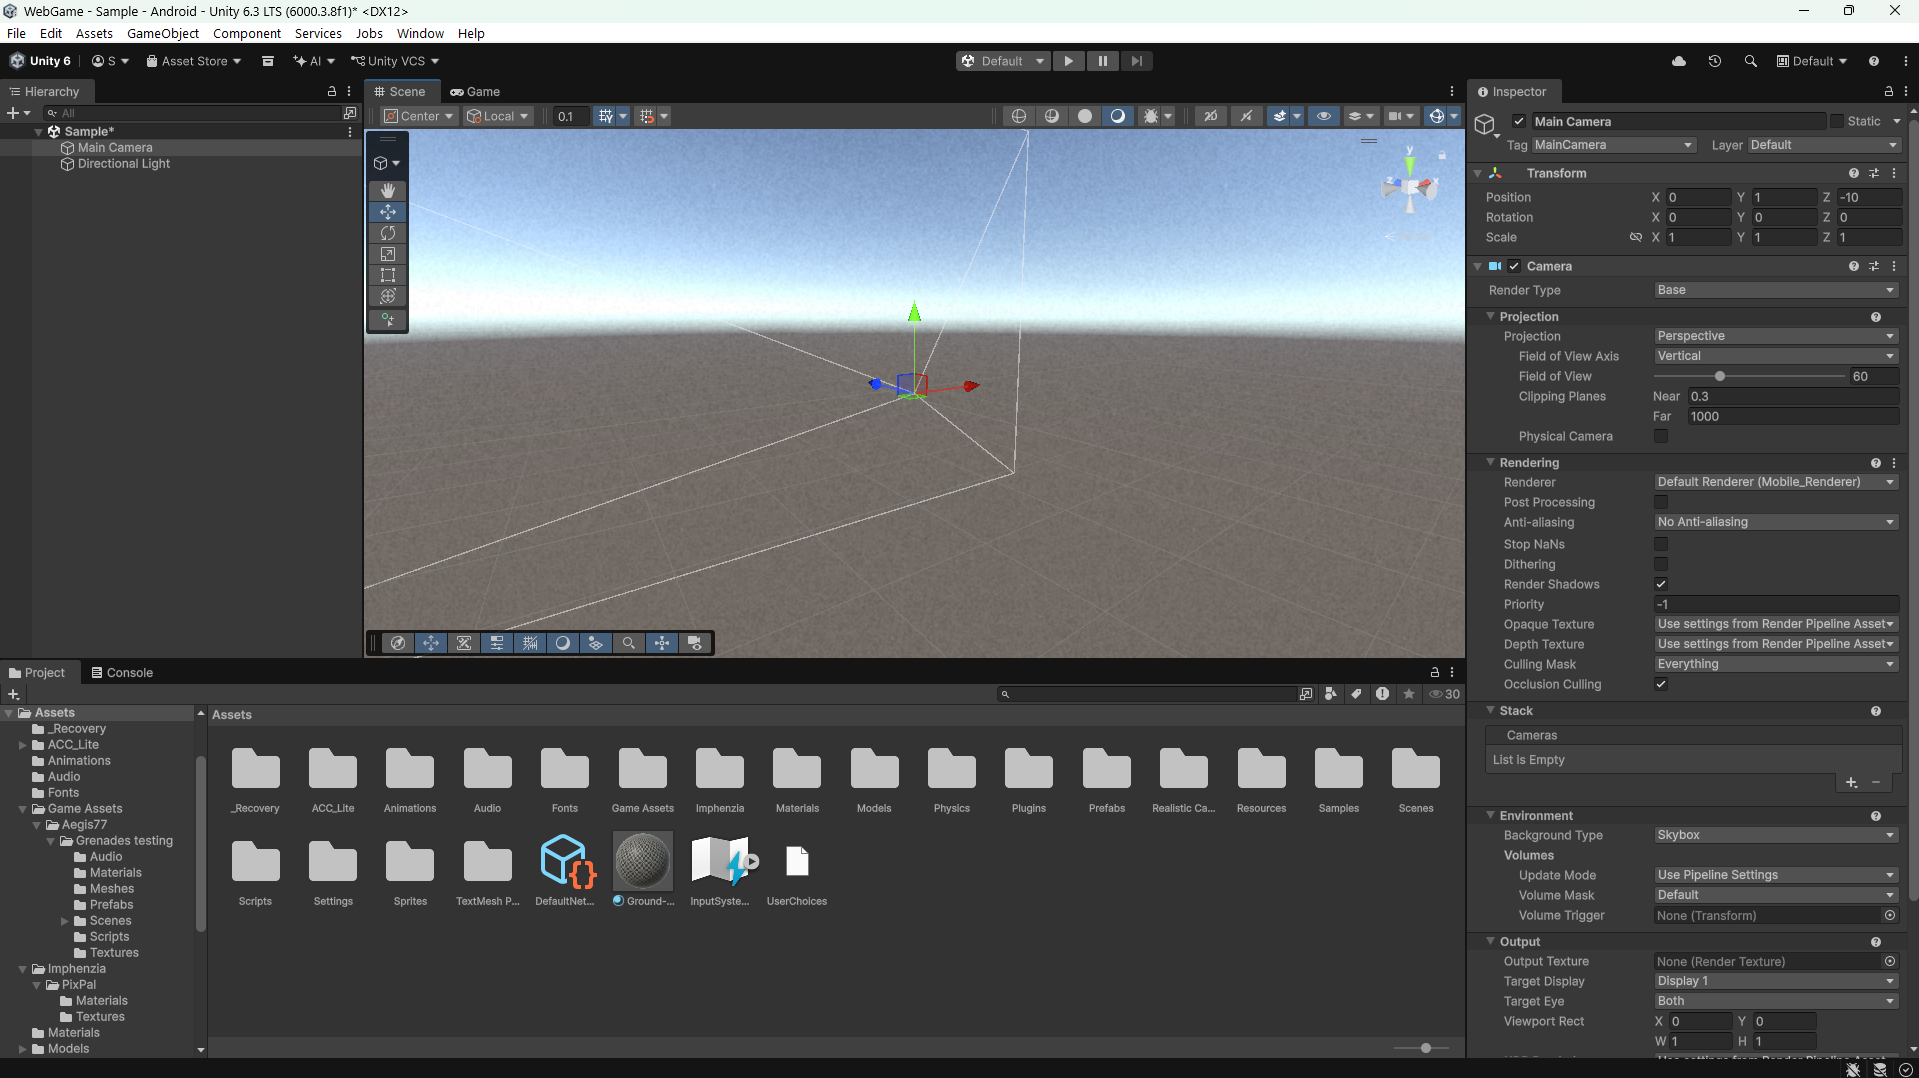Open the Scripts folder in Assets grid

(255, 863)
